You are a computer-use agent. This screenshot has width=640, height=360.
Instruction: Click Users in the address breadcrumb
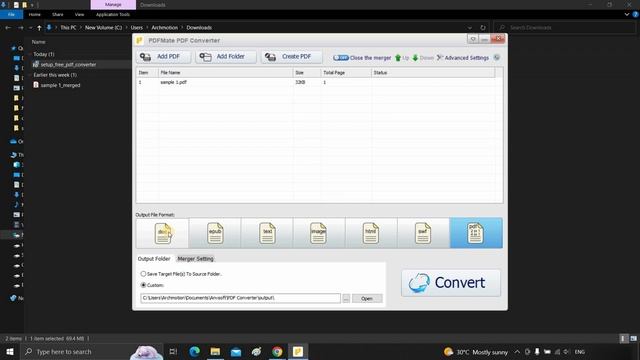137,28
